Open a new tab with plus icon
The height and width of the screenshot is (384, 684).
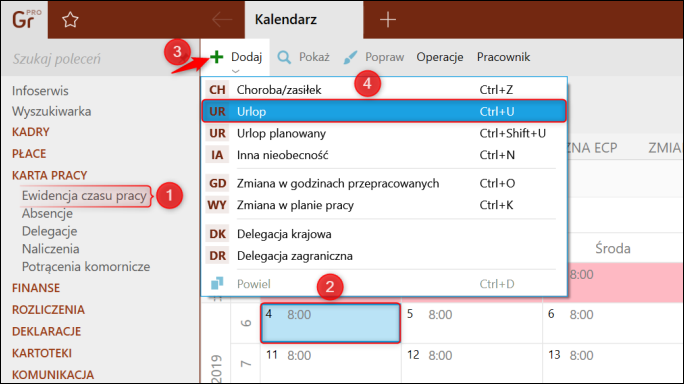[x=387, y=20]
